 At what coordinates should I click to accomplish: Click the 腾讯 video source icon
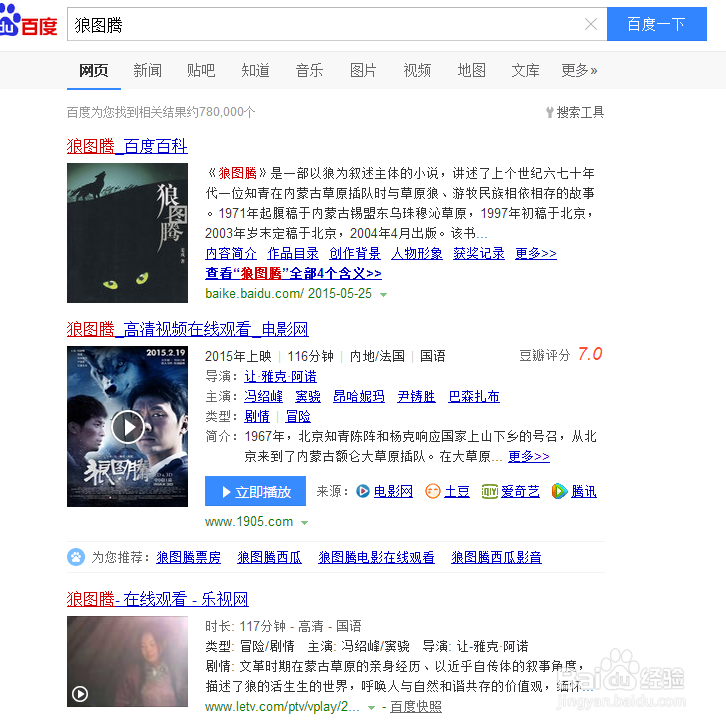[x=559, y=491]
